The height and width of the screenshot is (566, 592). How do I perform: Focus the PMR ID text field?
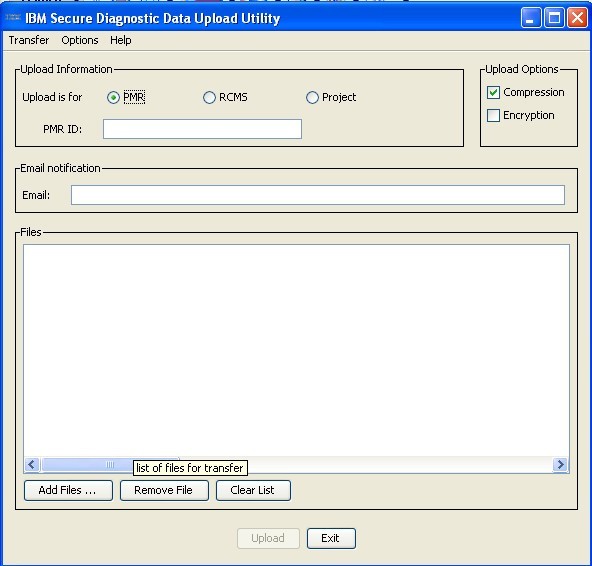tap(202, 129)
